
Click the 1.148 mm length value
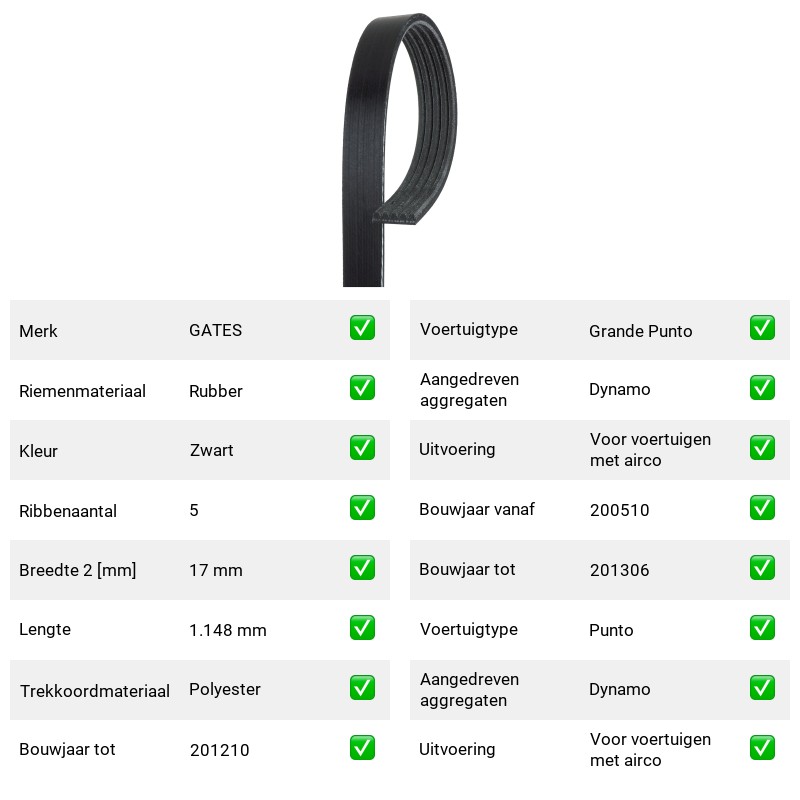[228, 630]
